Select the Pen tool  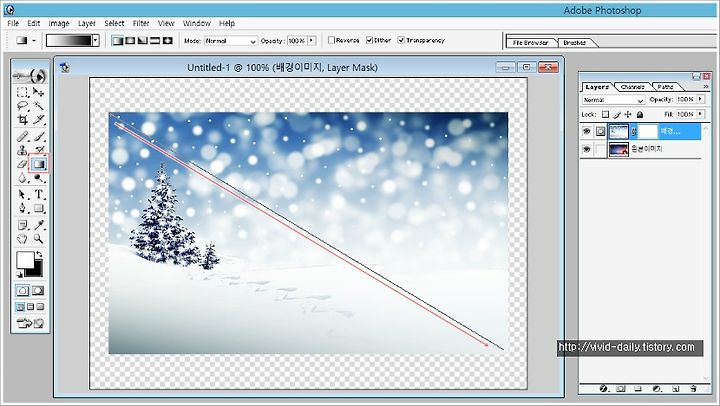pyautogui.click(x=22, y=209)
